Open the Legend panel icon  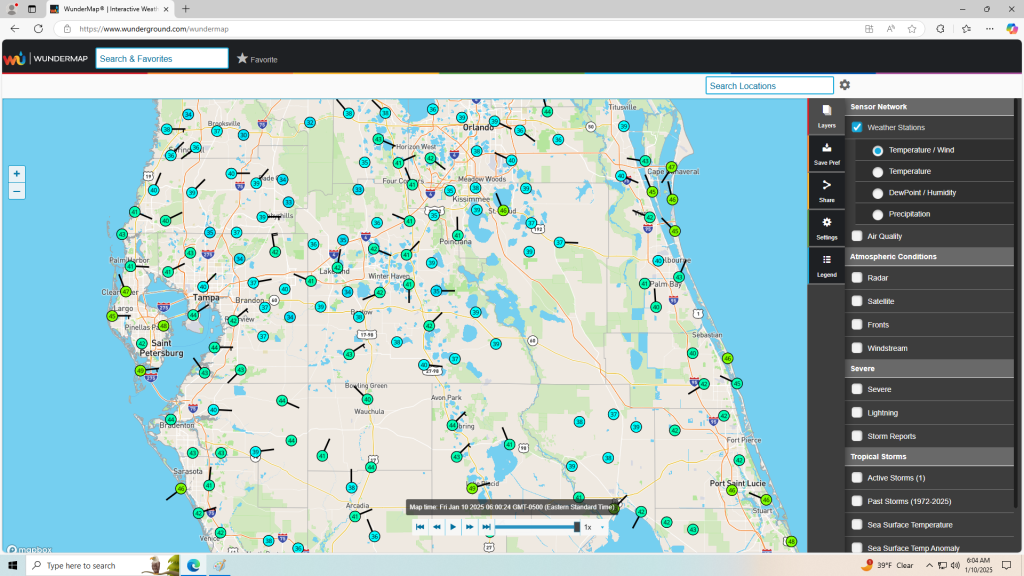(x=826, y=264)
